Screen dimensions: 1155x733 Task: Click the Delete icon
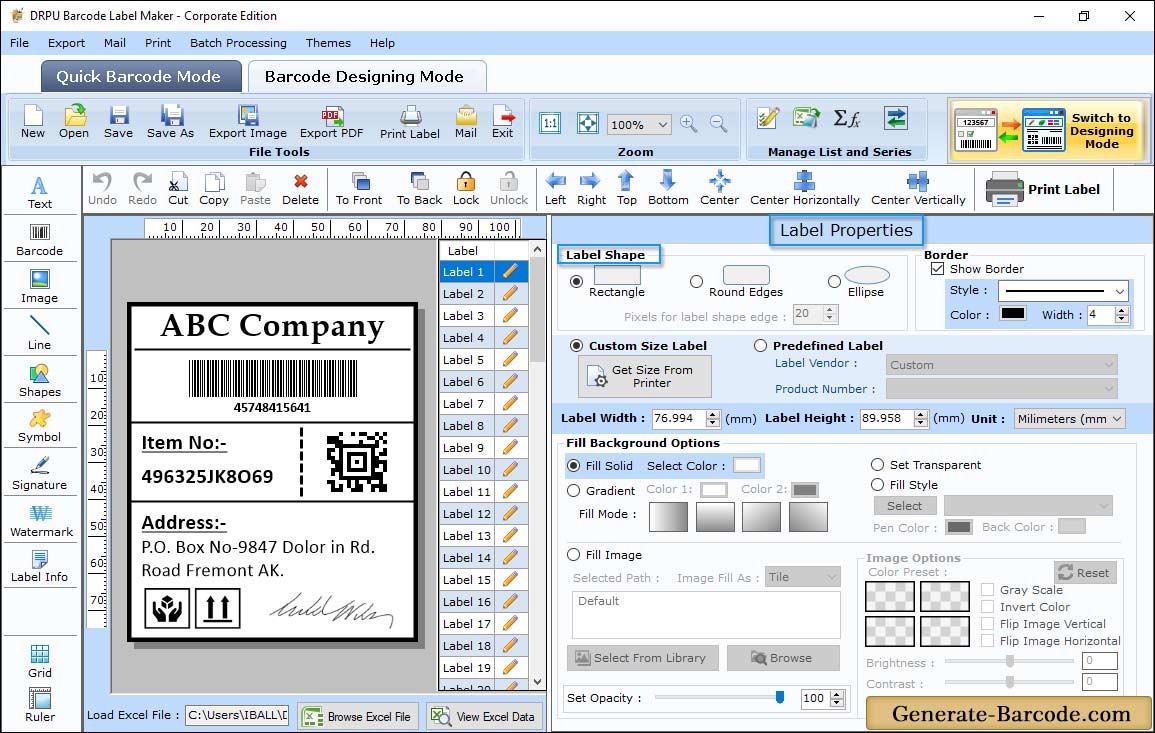pyautogui.click(x=301, y=189)
